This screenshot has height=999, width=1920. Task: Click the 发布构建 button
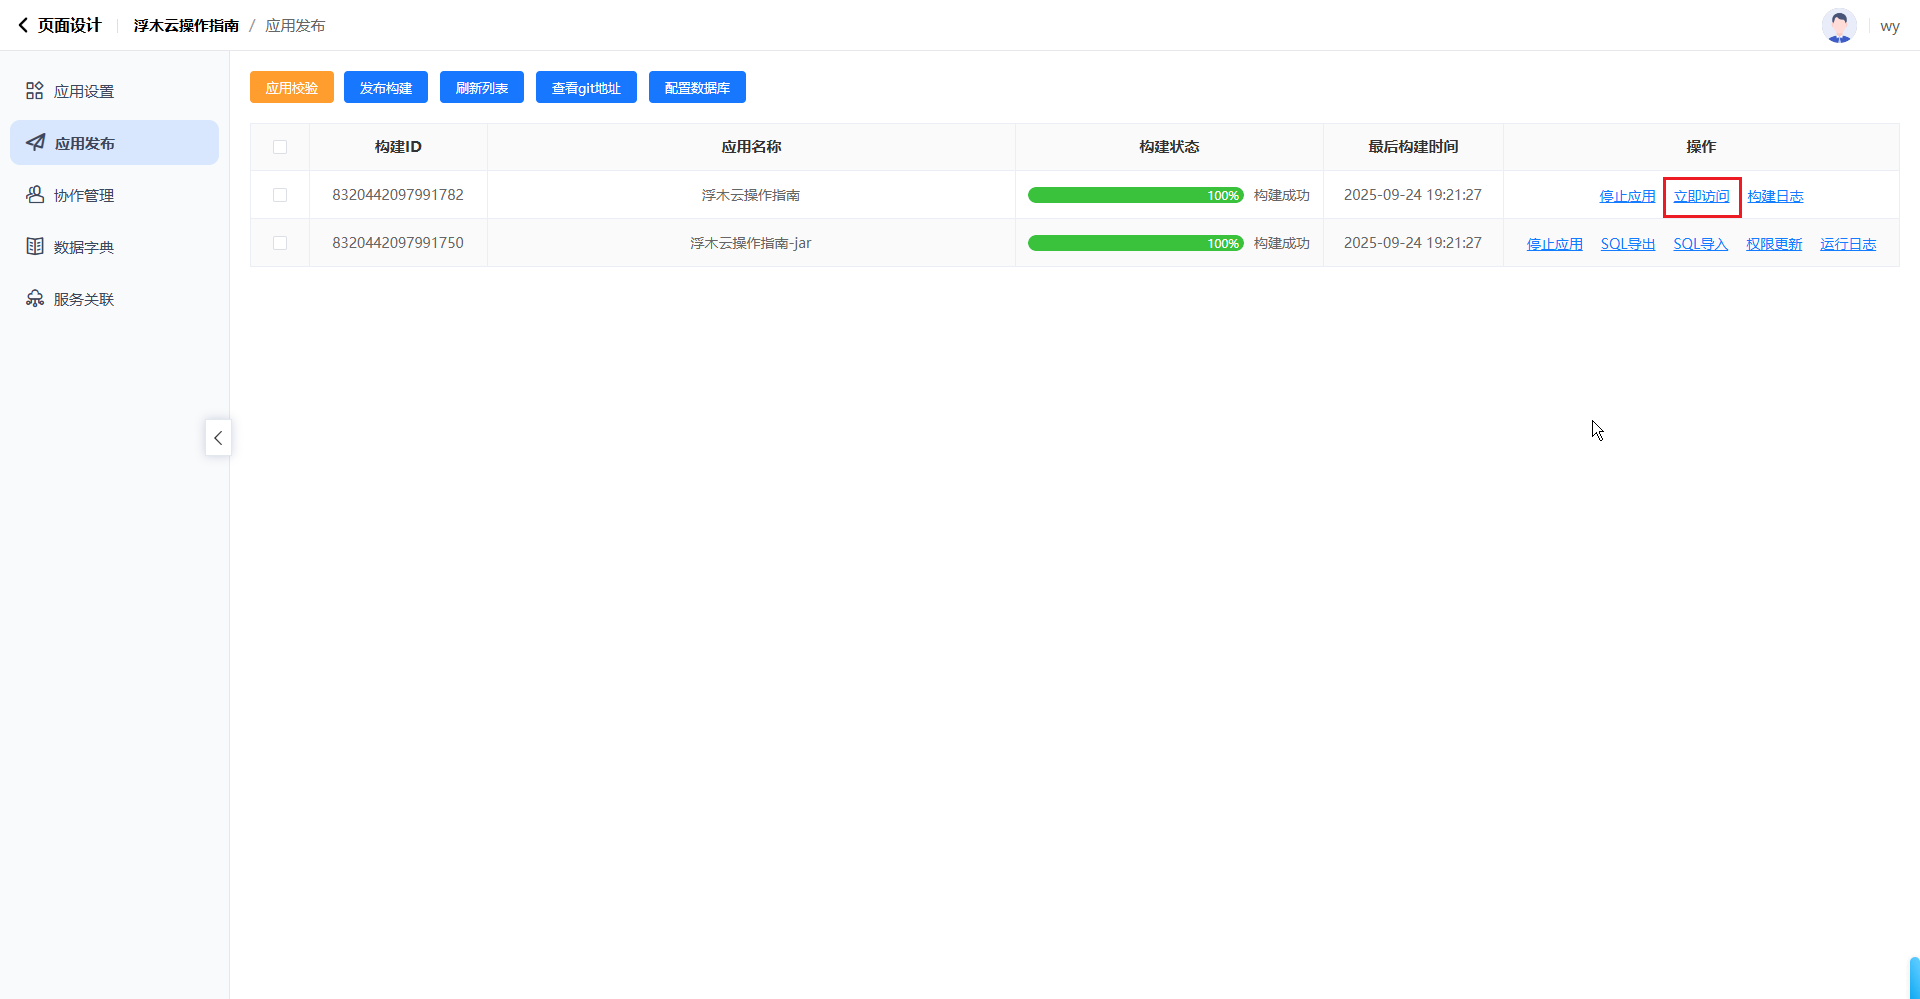(386, 88)
